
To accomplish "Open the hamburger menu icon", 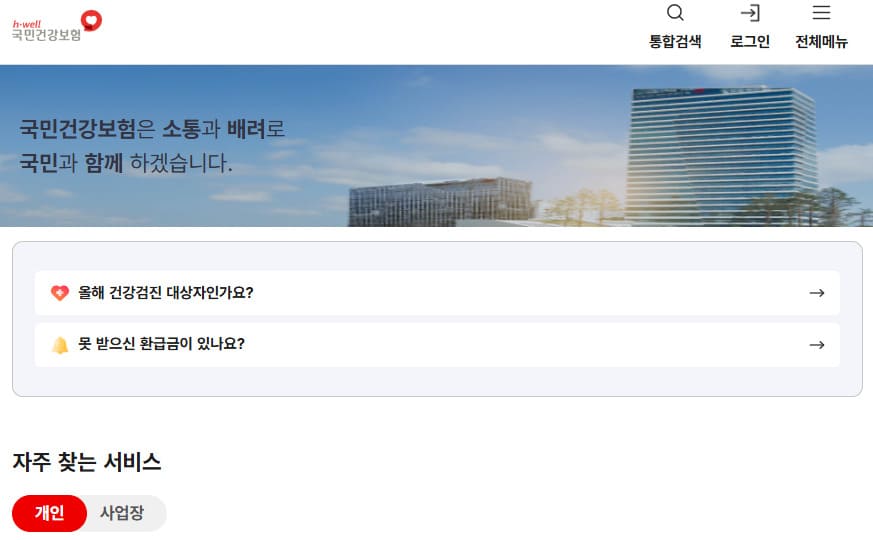I will 821,13.
